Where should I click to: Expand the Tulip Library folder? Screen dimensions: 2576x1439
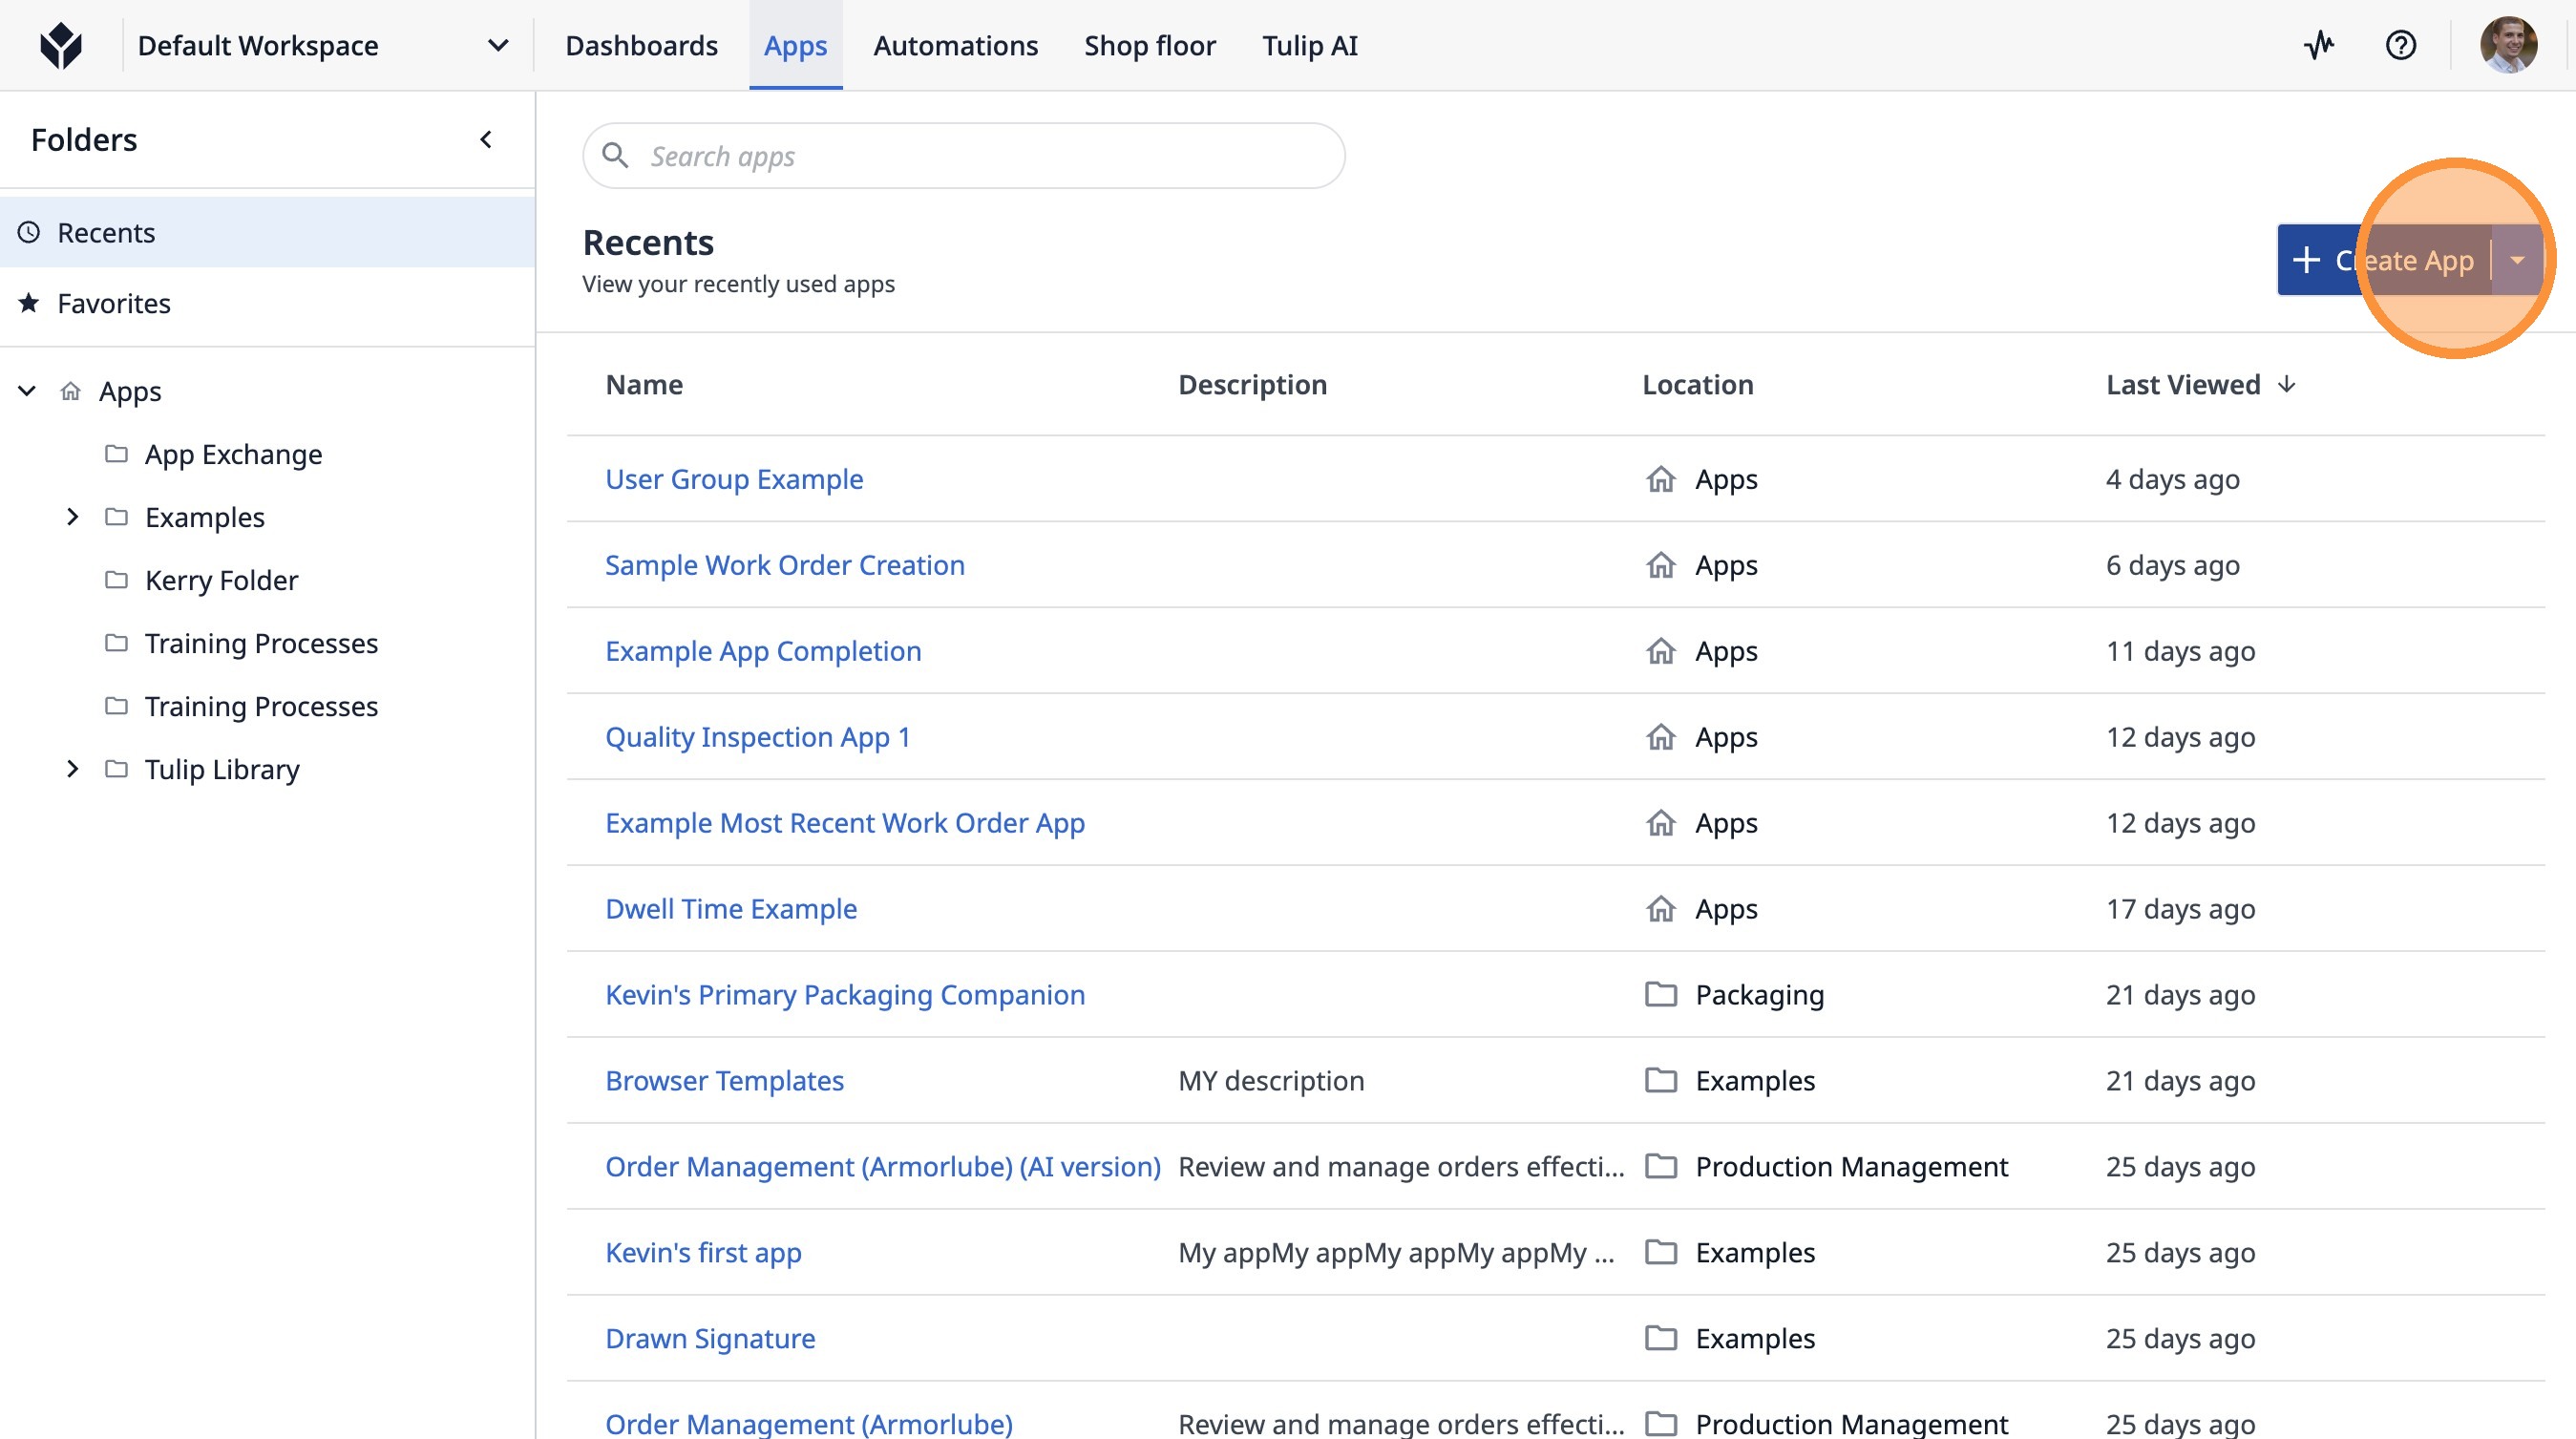pos(72,769)
